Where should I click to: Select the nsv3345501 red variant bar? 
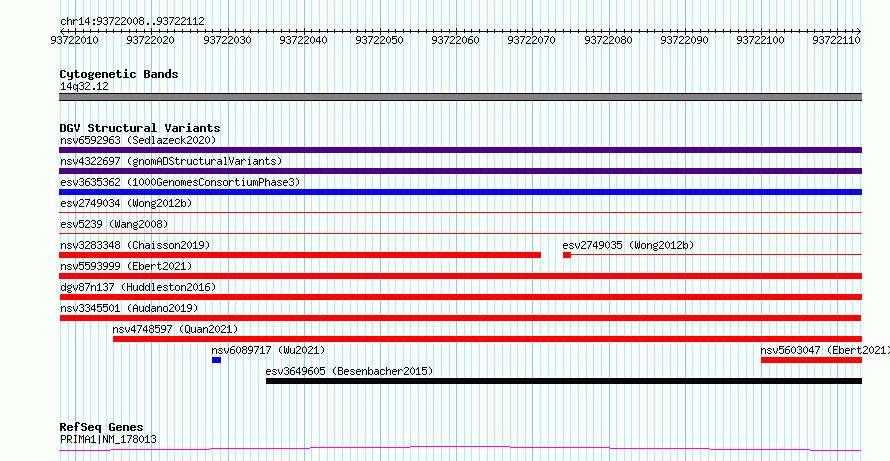click(460, 318)
